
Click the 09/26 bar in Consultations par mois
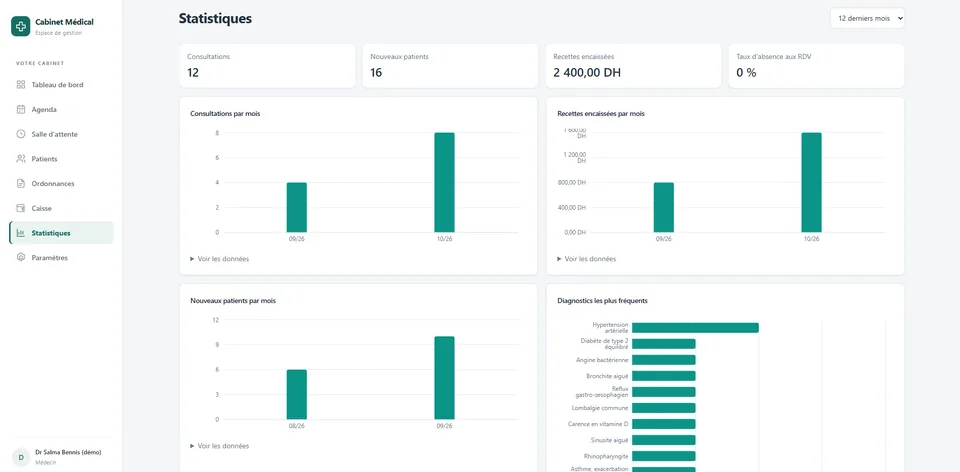point(296,208)
